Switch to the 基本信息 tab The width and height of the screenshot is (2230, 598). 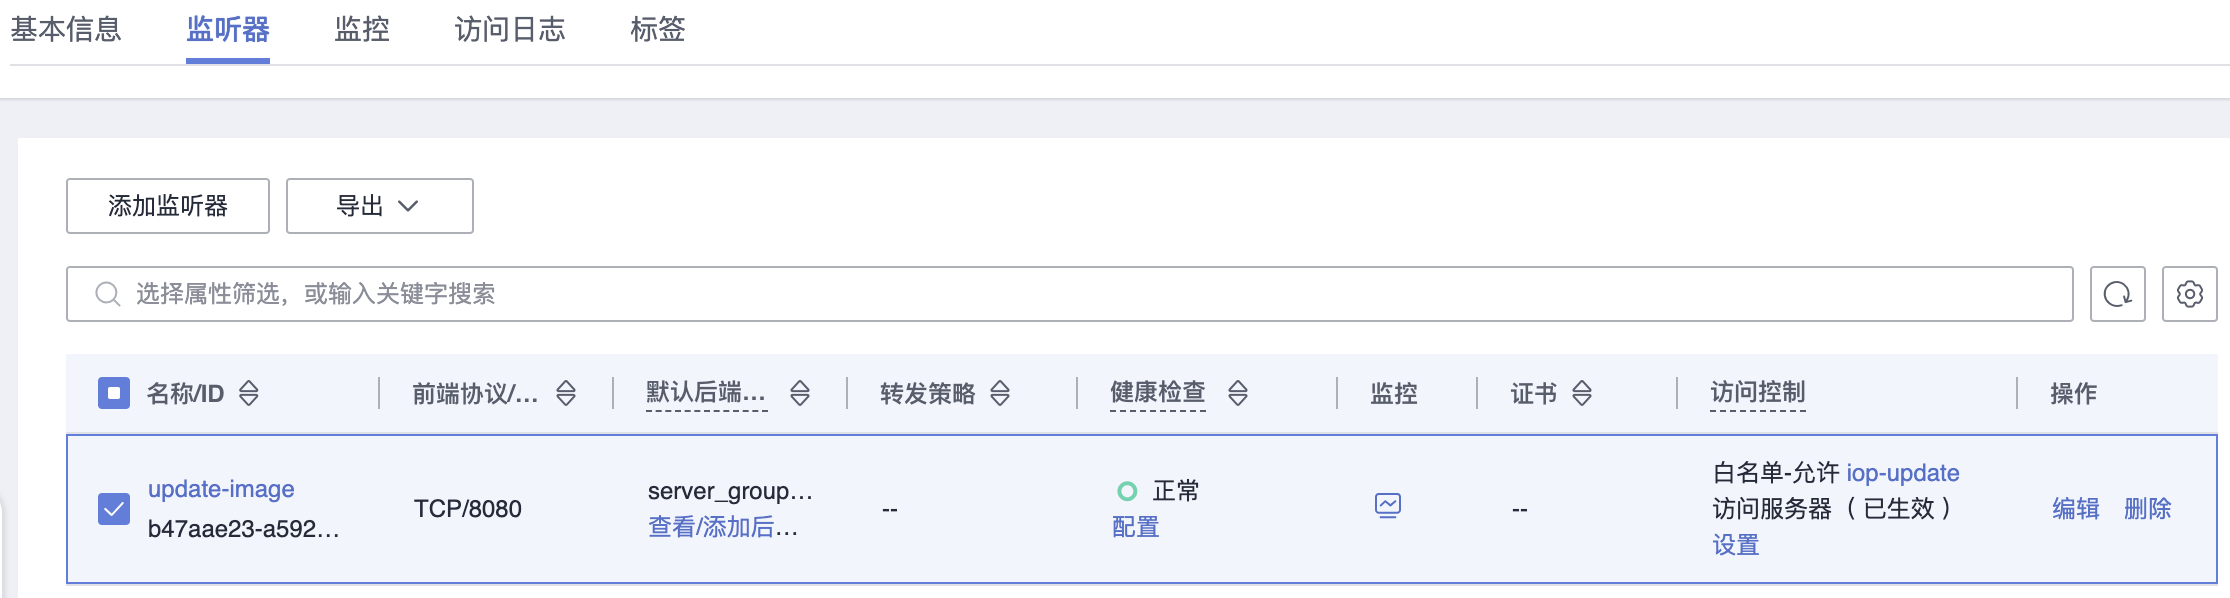point(66,30)
